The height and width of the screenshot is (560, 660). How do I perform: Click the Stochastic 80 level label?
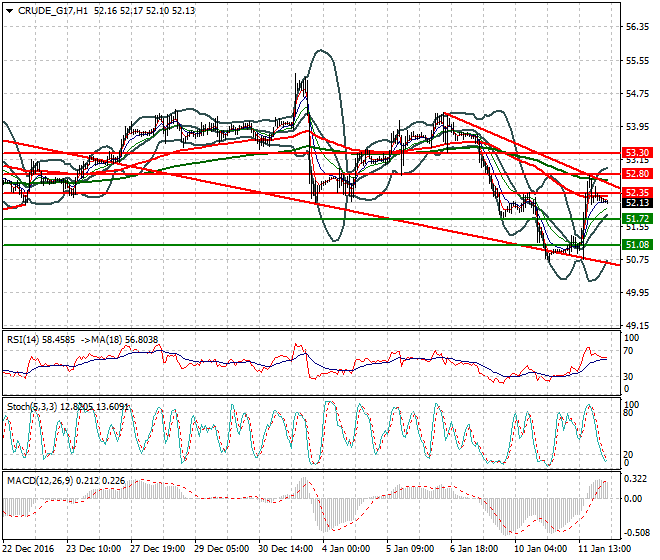[628, 413]
